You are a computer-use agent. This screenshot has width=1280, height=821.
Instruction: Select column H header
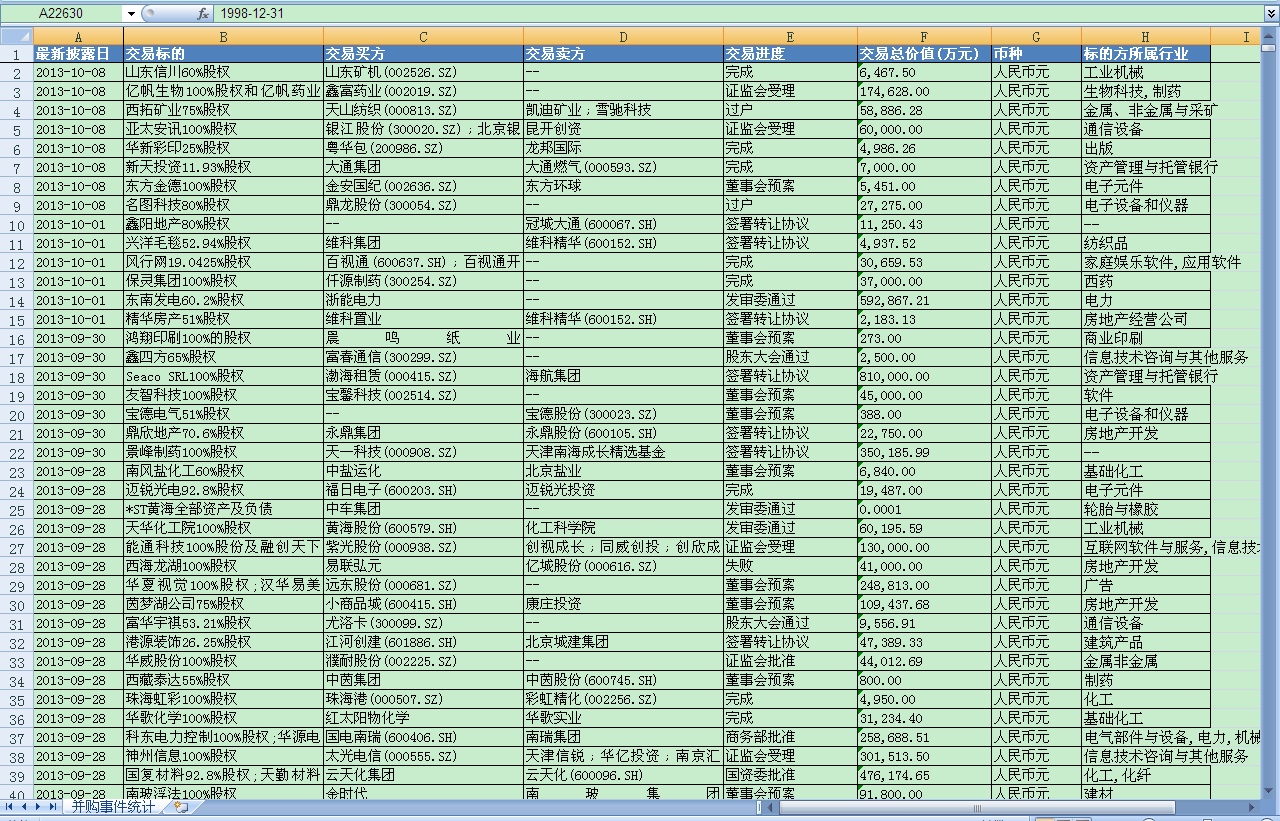[x=1146, y=37]
